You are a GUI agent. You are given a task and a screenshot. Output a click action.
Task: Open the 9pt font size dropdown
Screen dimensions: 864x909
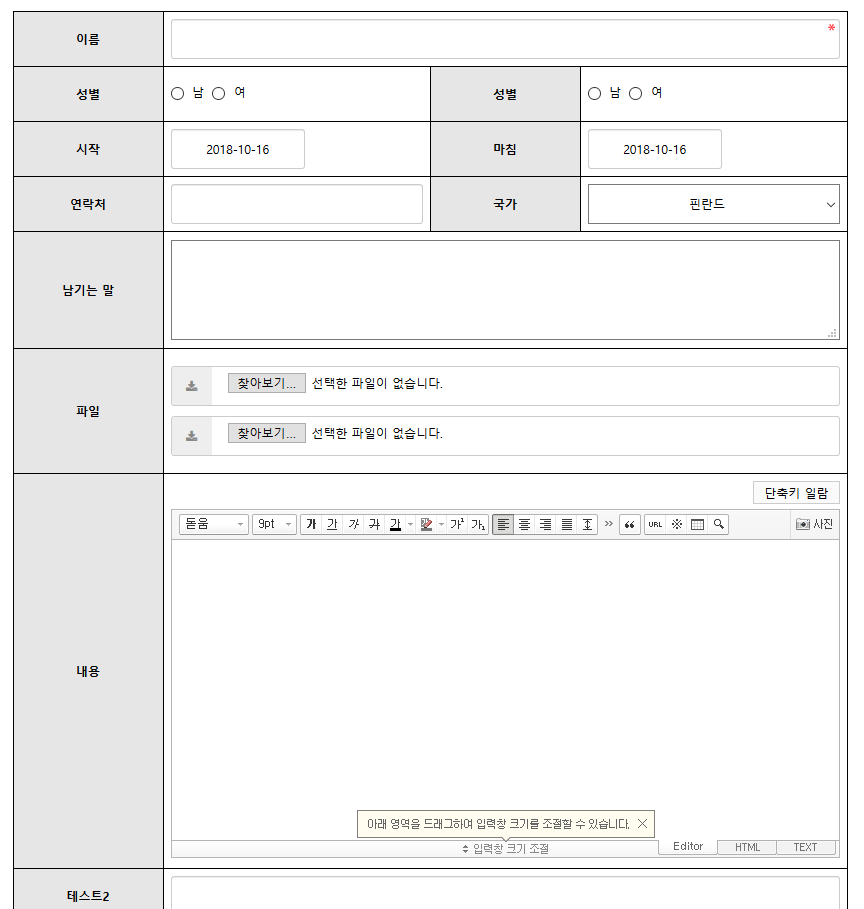[x=274, y=524]
